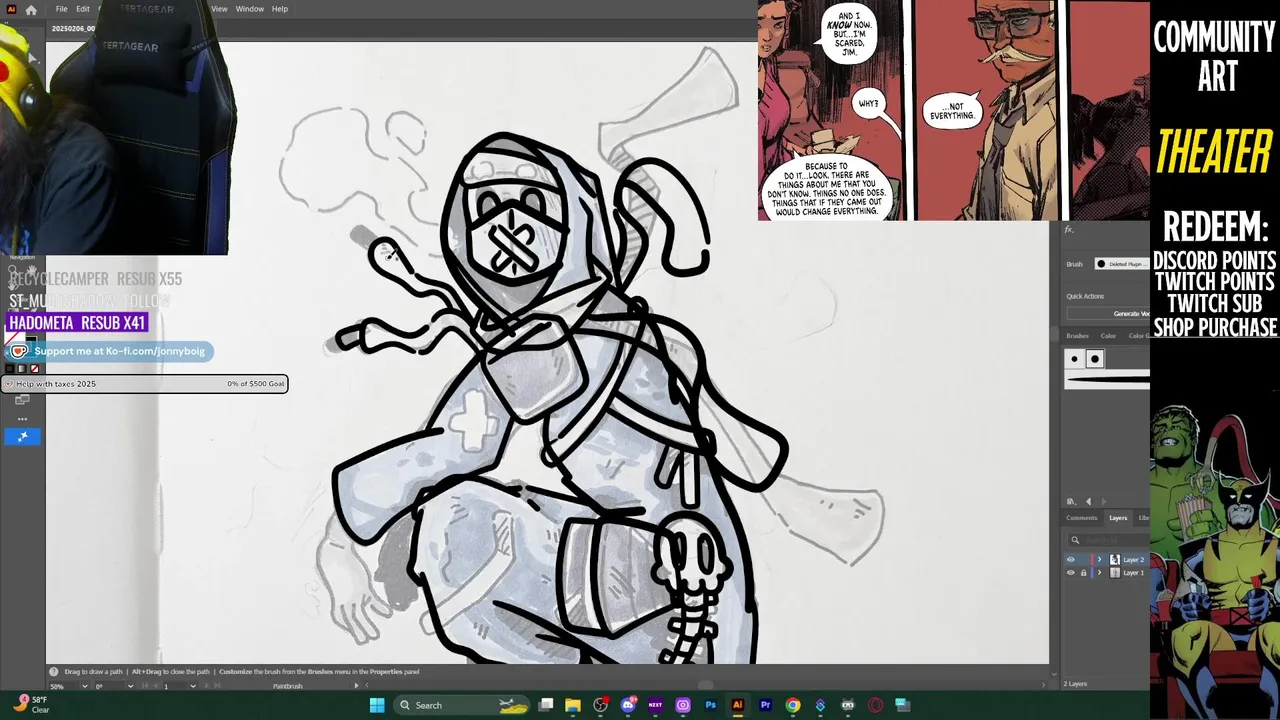Click the Layer 2 thumbnail
The image size is (1280, 720).
tap(1115, 560)
